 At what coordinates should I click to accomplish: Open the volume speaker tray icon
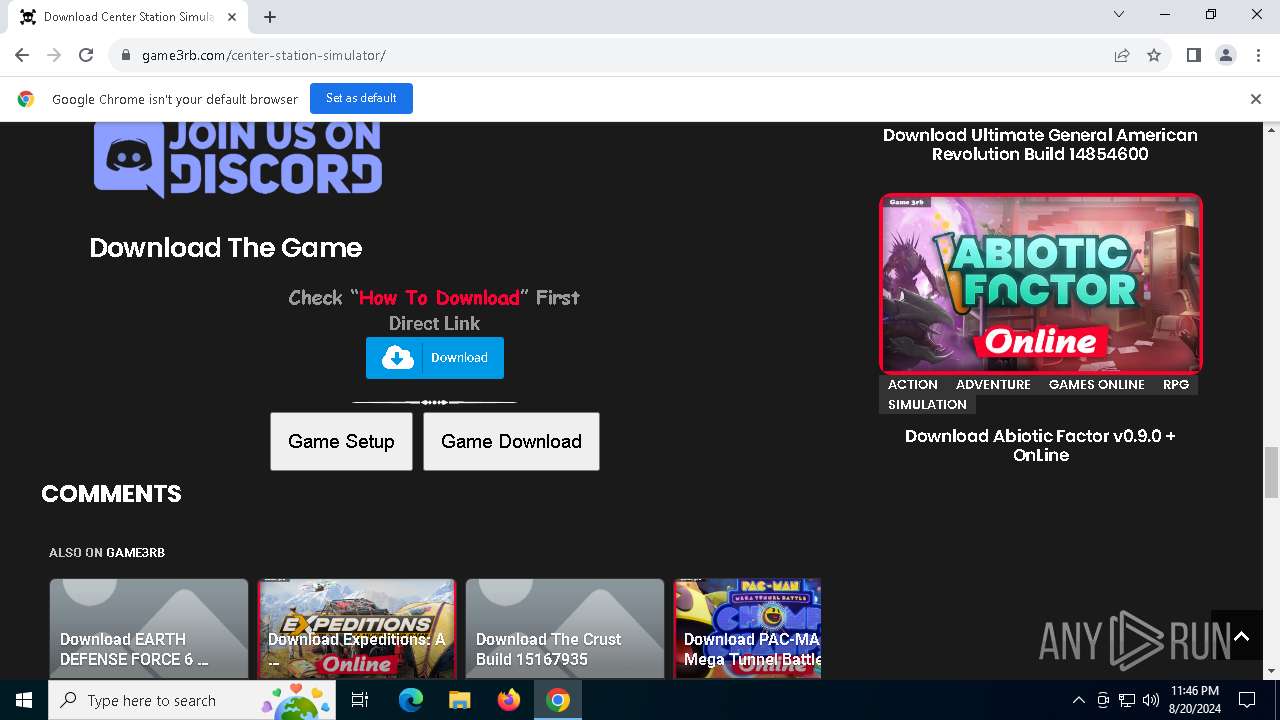click(1151, 700)
